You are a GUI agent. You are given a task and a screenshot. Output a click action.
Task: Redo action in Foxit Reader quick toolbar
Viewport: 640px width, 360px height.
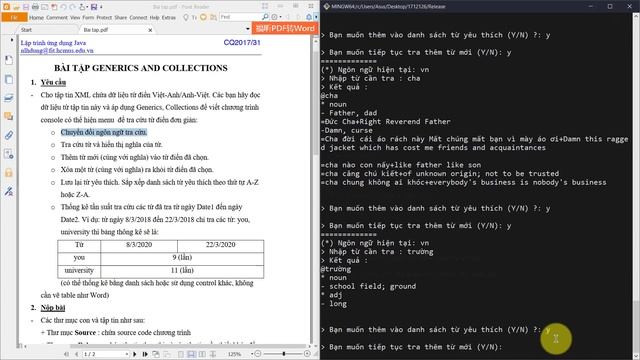[72, 7]
